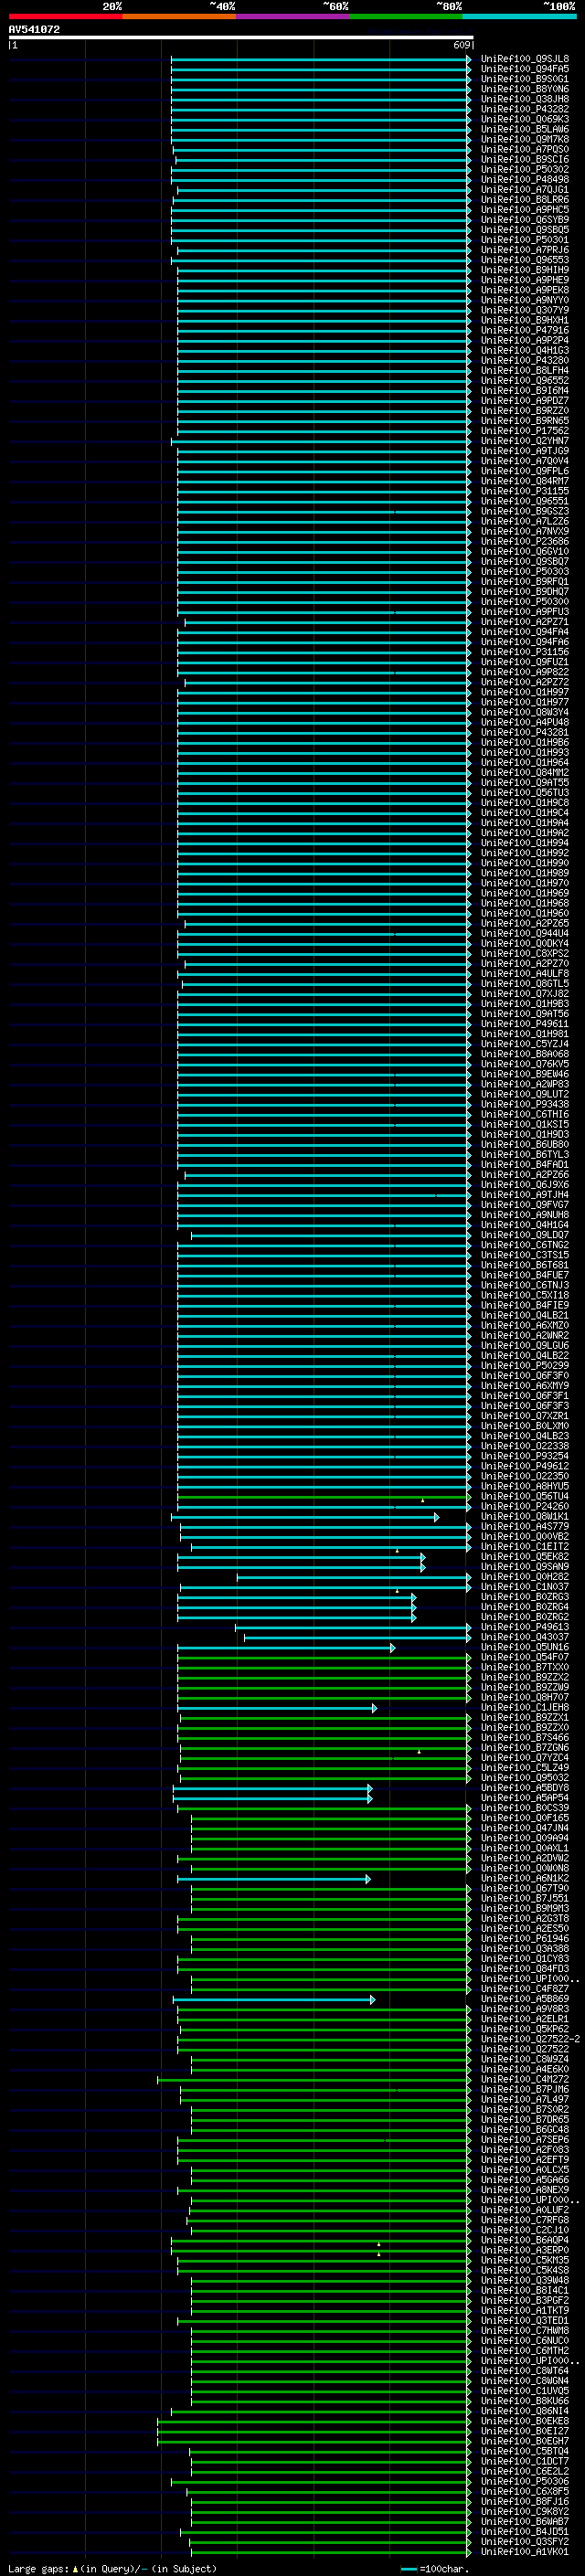
Task: Select hit label UniRef100_P61946
Action: click(x=524, y=1939)
